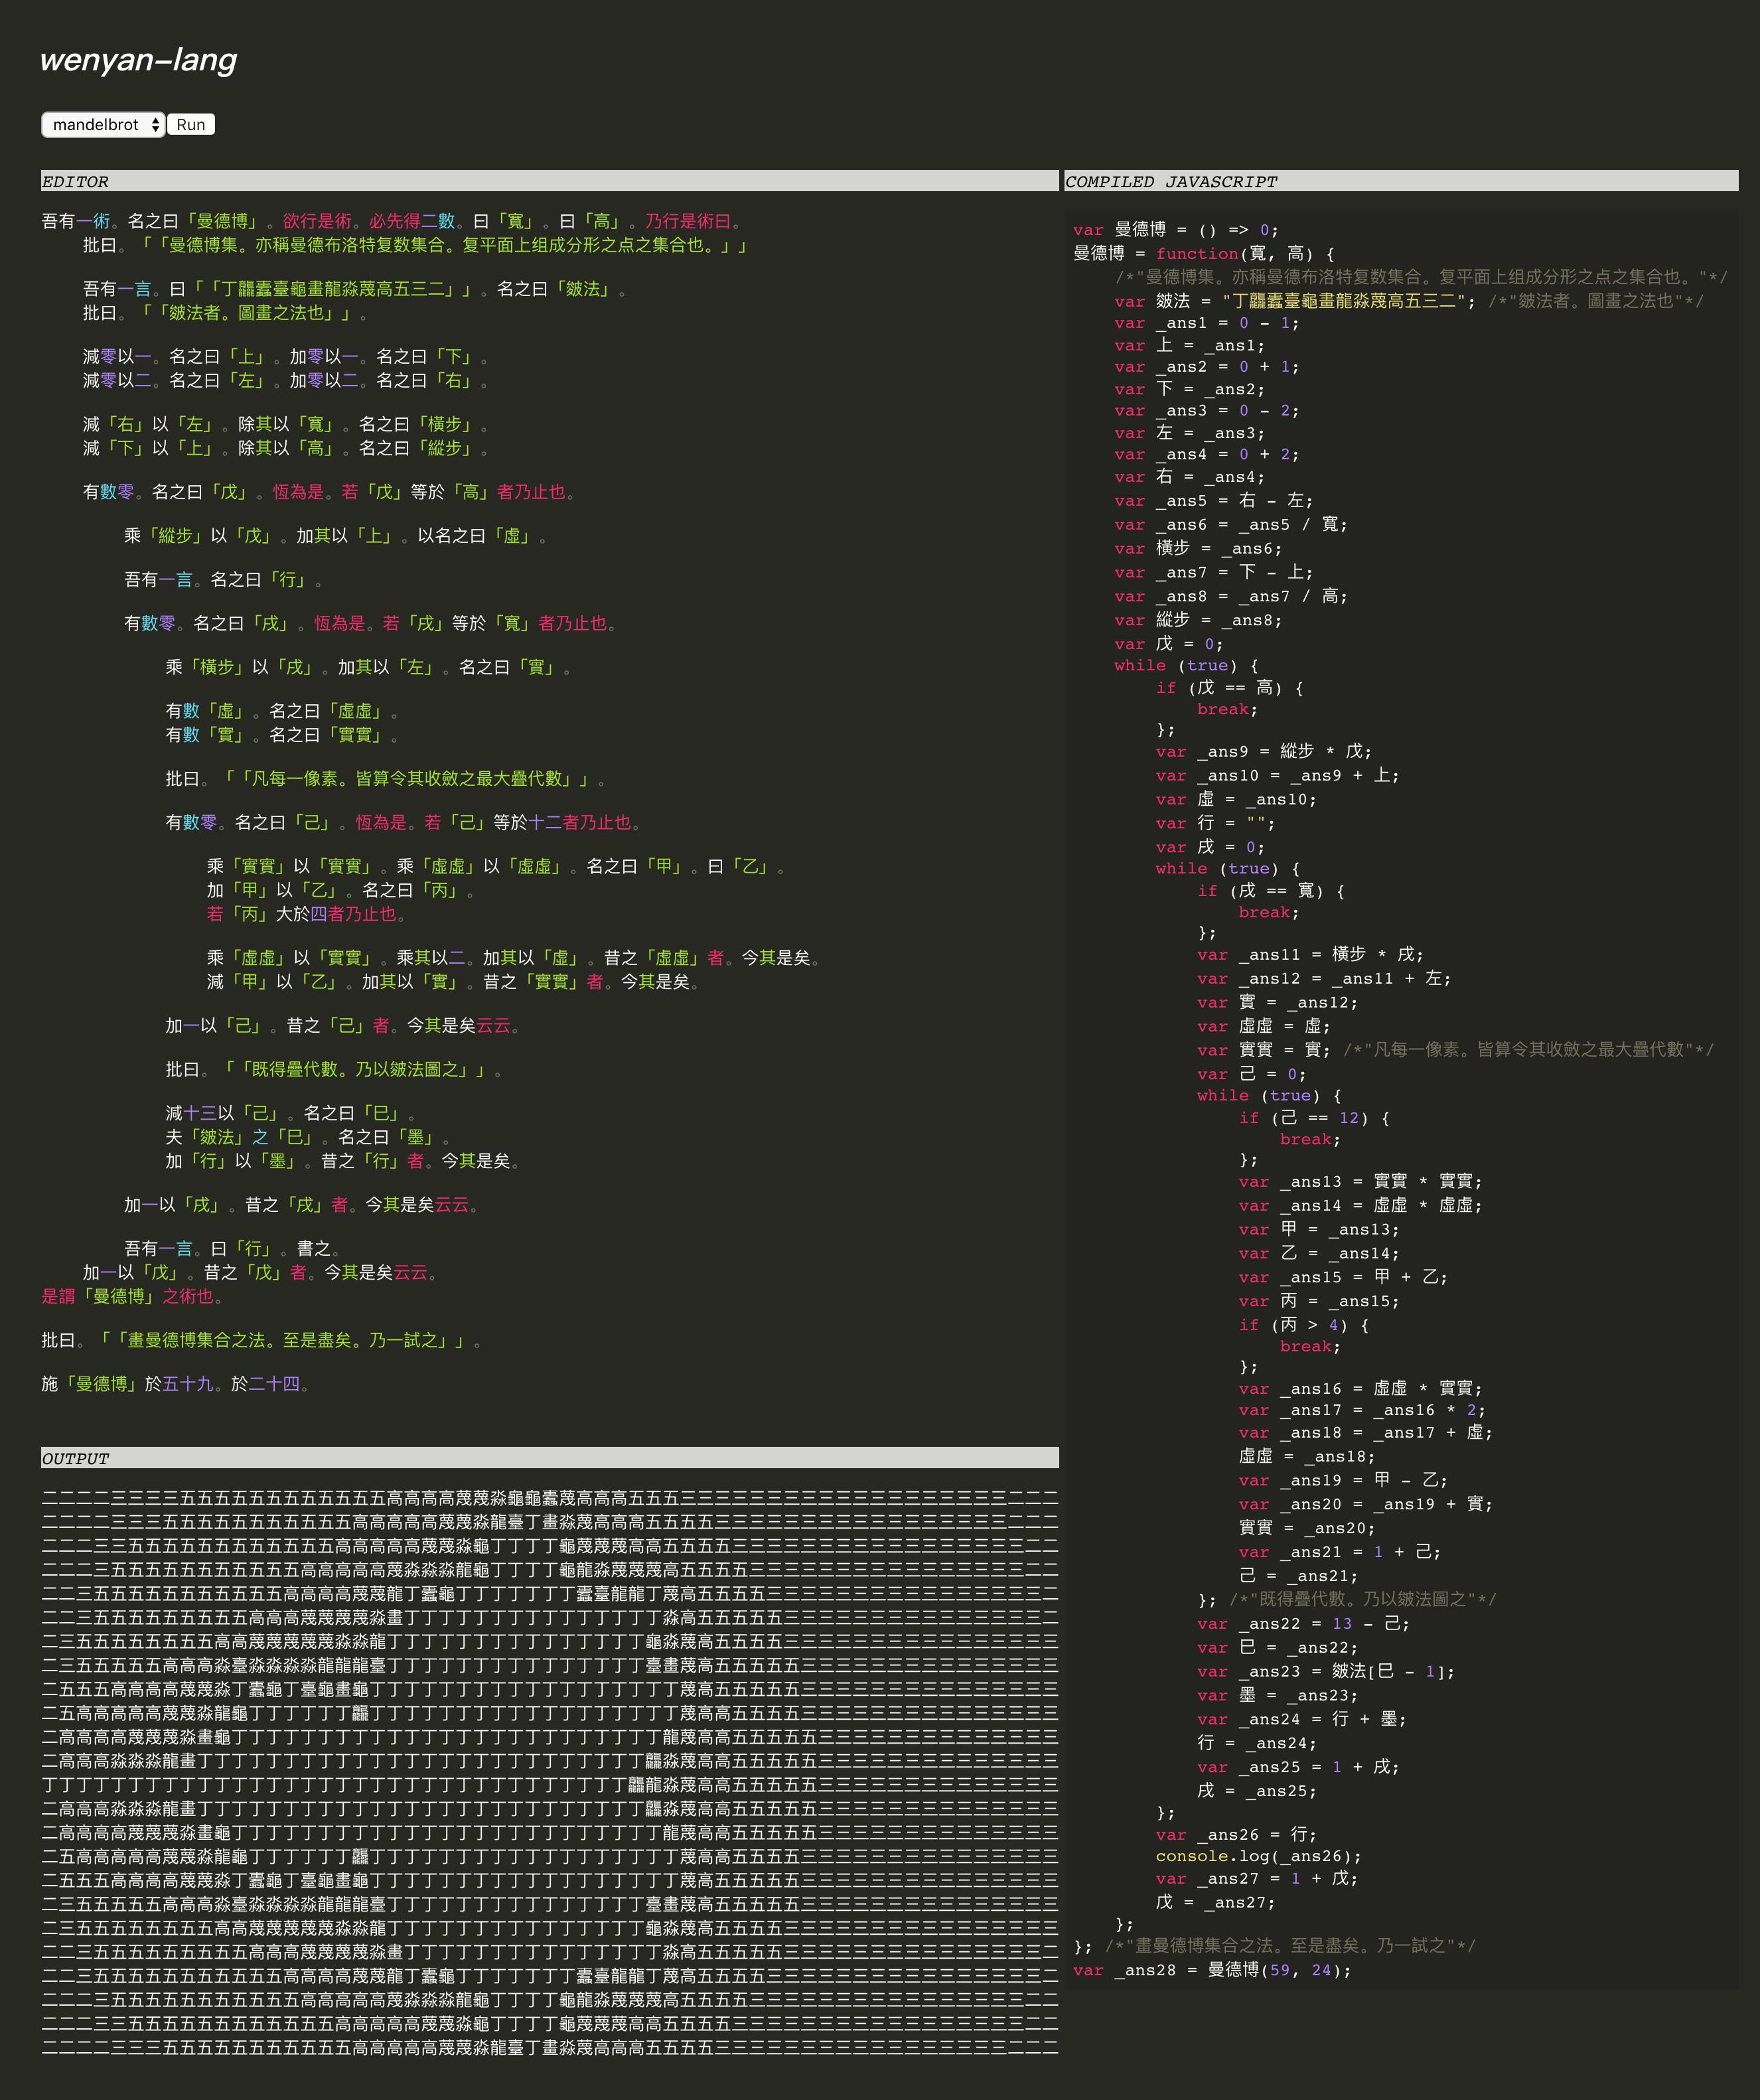Click the last row of the output text
The image size is (1760, 2100).
click(549, 2048)
